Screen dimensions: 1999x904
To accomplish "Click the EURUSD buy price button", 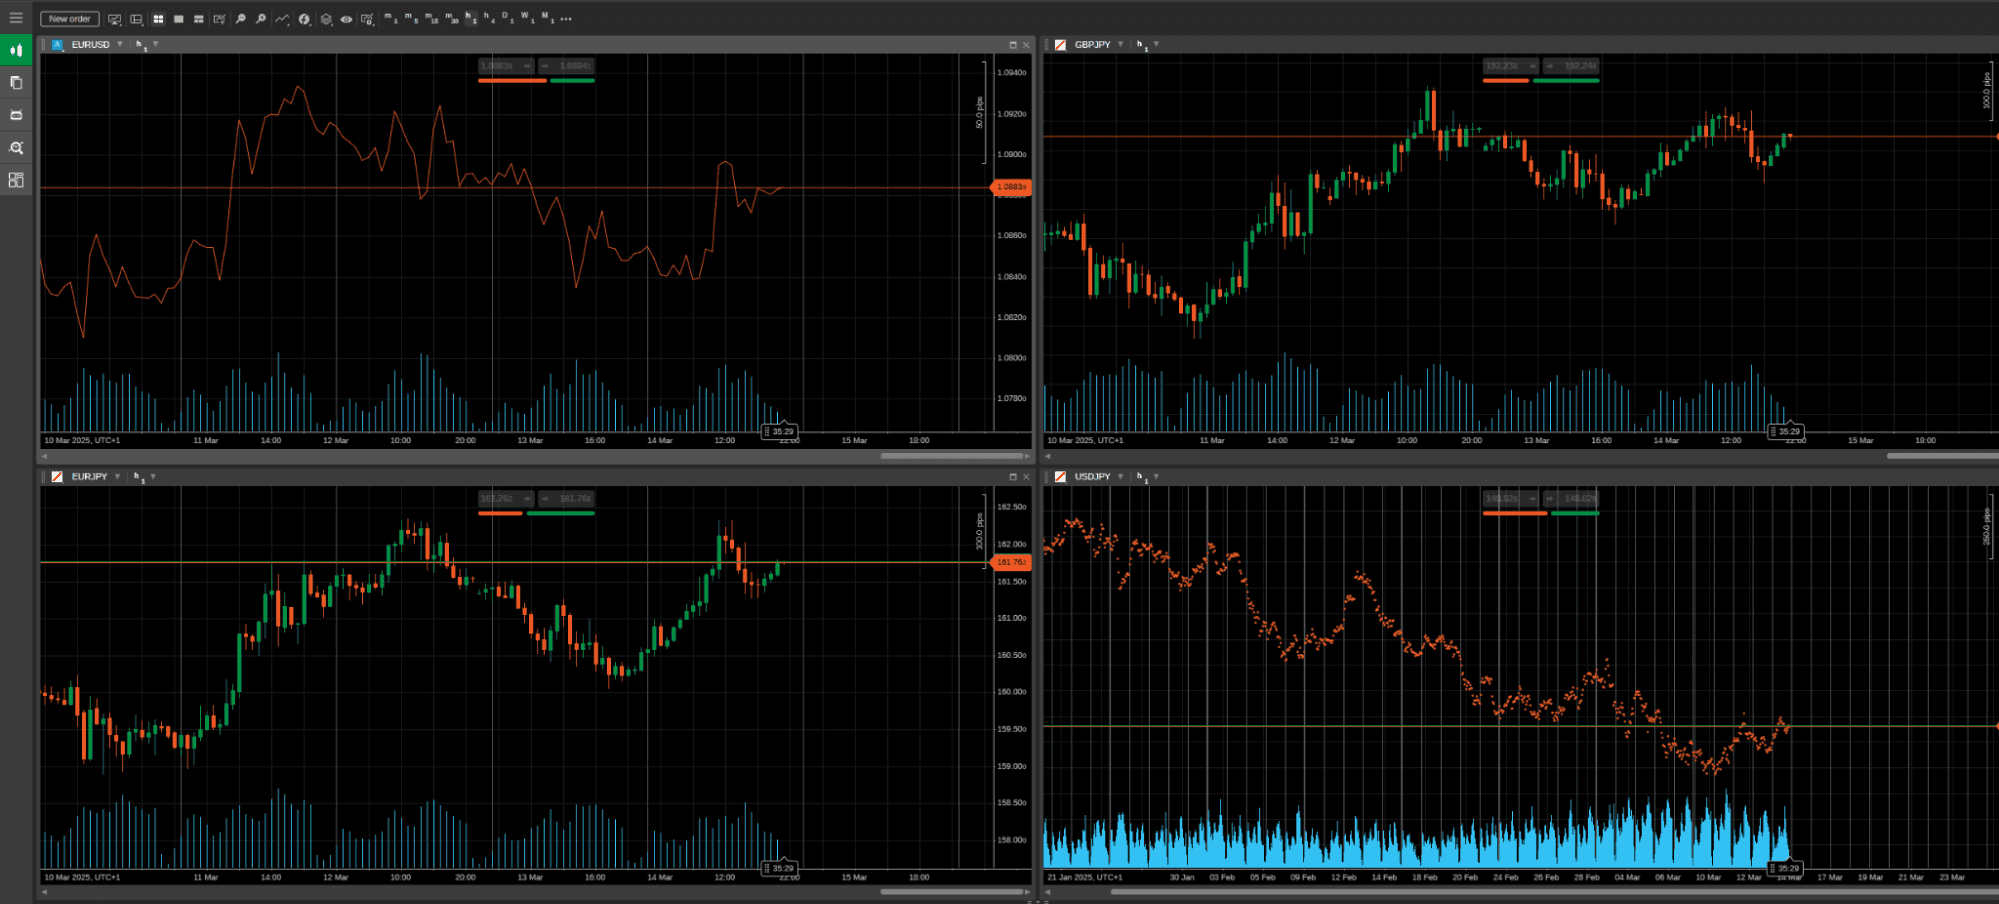I will click(x=567, y=66).
